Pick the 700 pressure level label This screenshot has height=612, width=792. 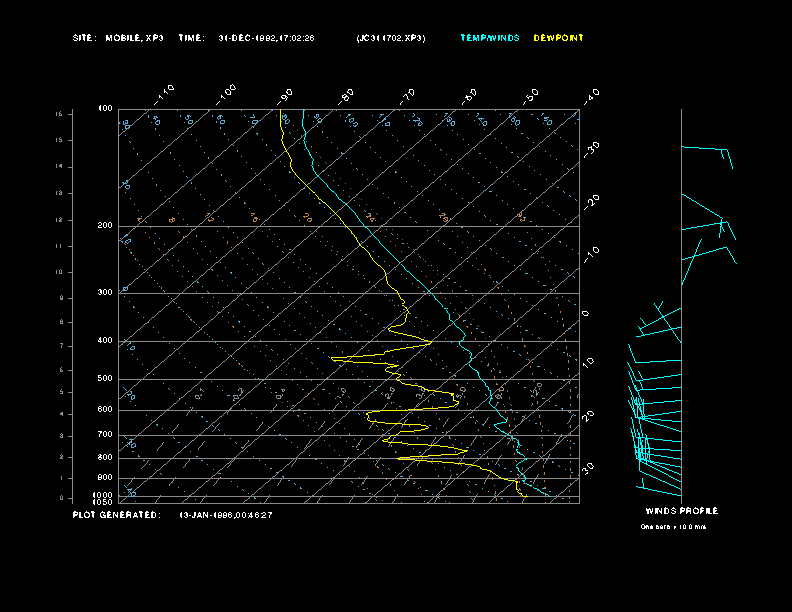(x=104, y=435)
